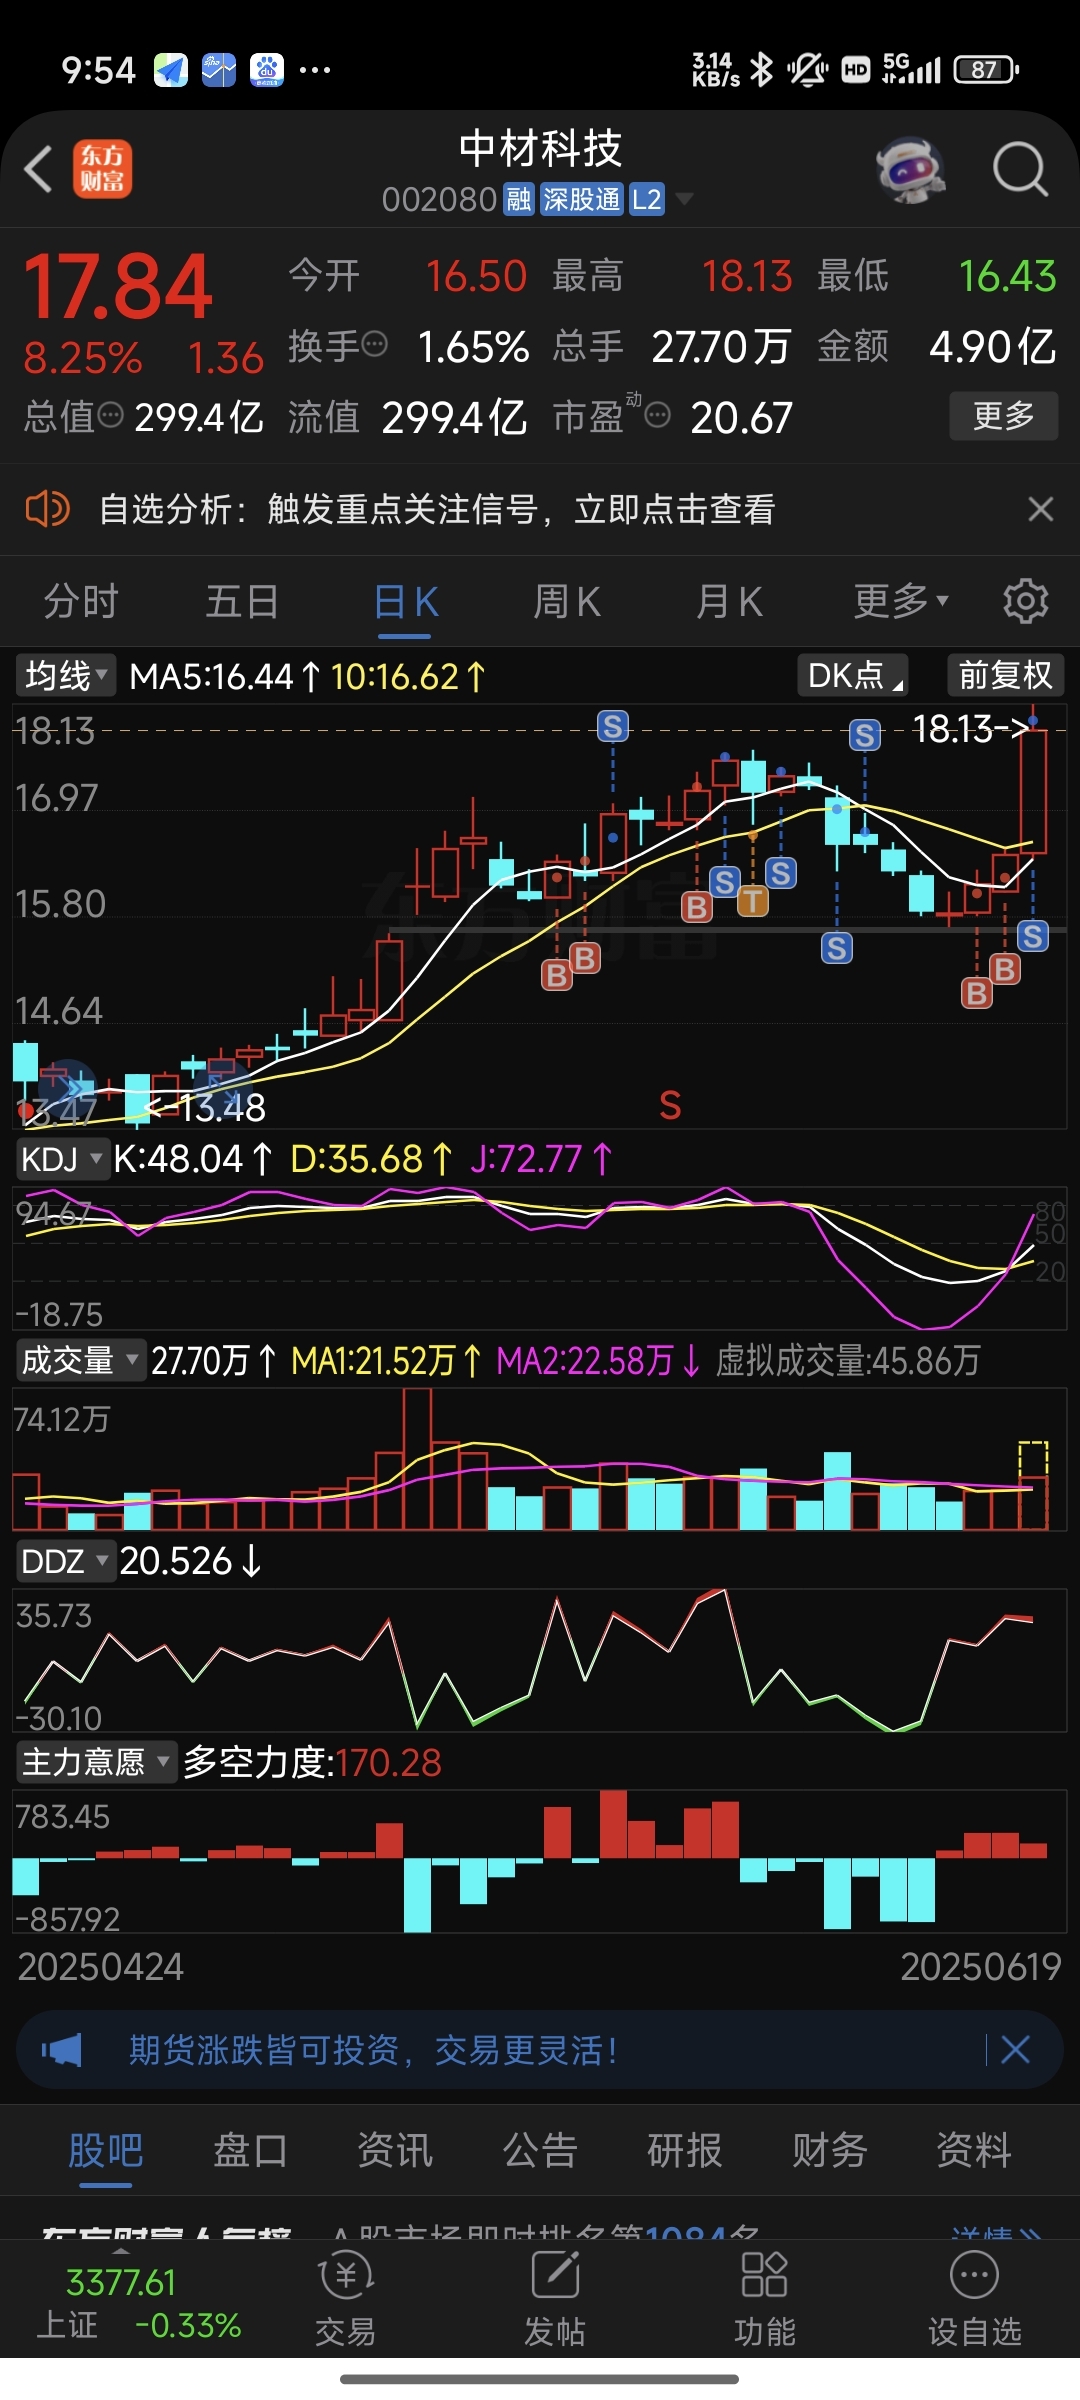Open the 资讯 tab
Viewport: 1080px width, 2400px height.
coord(395,2149)
